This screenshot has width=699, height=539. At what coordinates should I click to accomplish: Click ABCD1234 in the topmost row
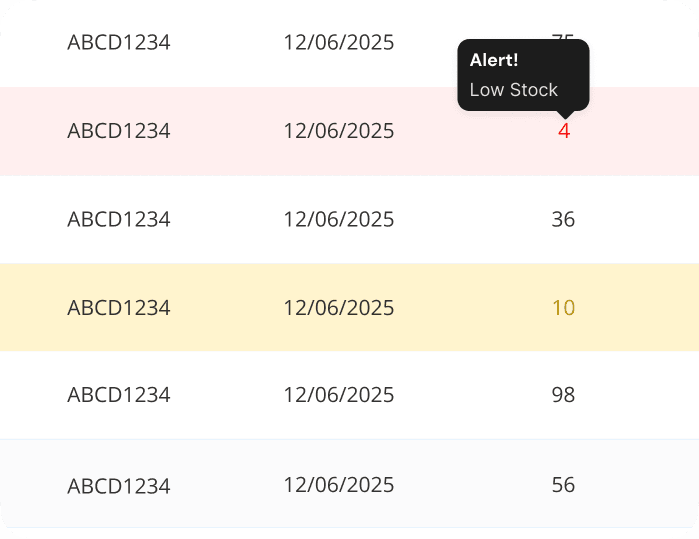(x=119, y=43)
